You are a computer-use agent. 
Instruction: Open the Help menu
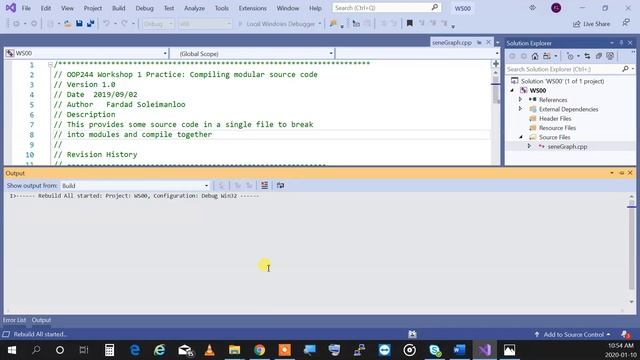click(x=315, y=8)
